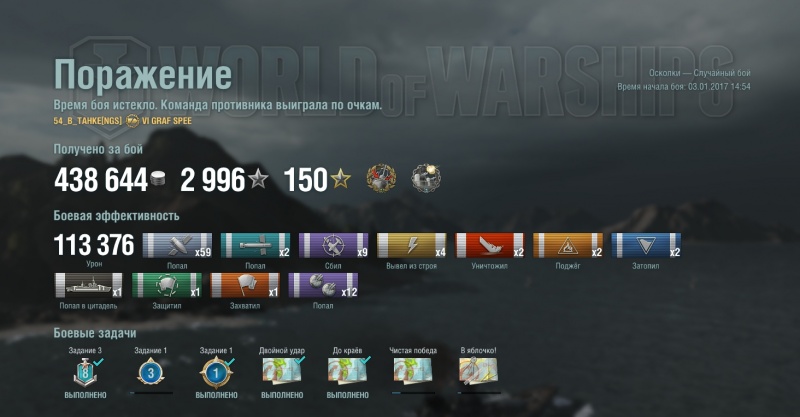Click the defended ribbon labeled Защитил
Screen dimensions: 800x417
point(167,285)
